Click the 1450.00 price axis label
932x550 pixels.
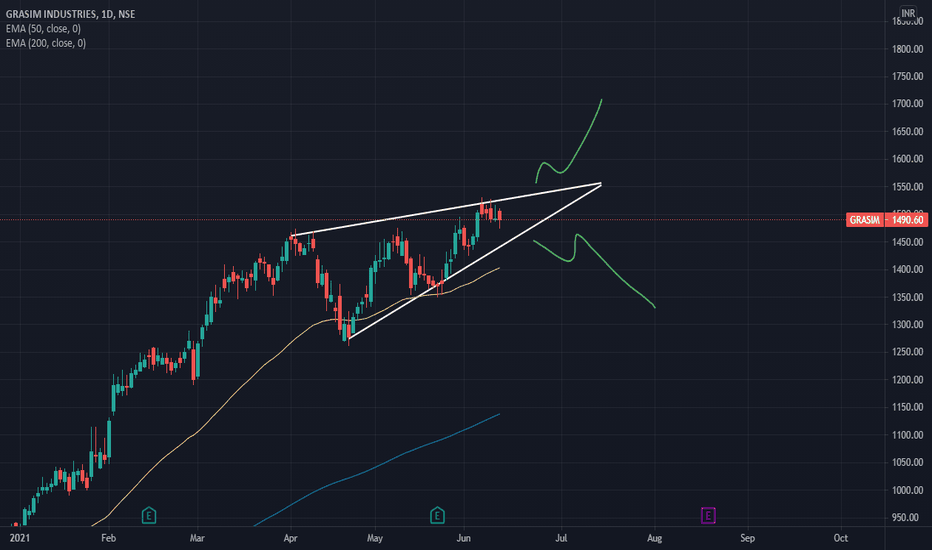click(908, 242)
